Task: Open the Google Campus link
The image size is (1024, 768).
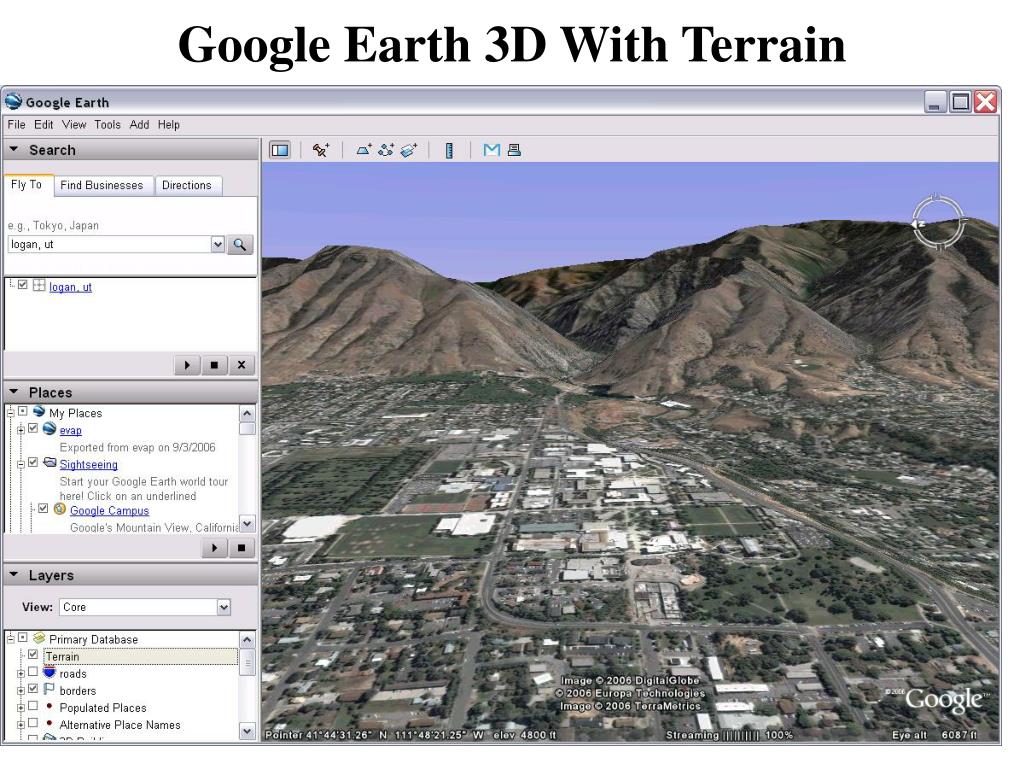Action: click(x=109, y=511)
